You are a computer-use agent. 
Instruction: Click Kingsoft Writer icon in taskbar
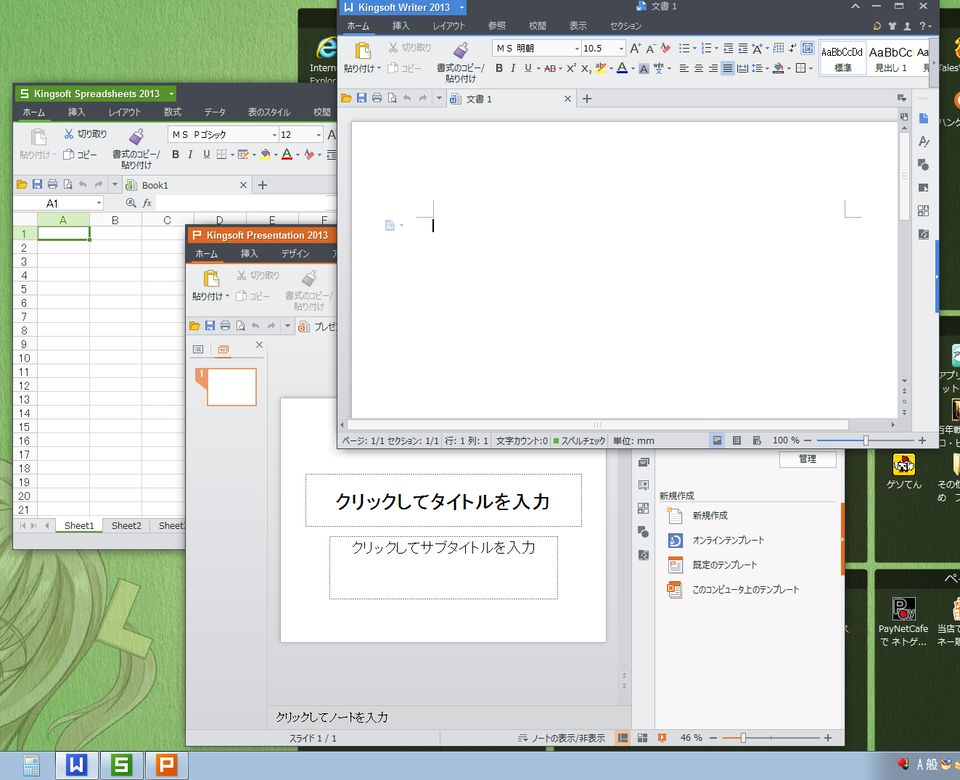[77, 765]
